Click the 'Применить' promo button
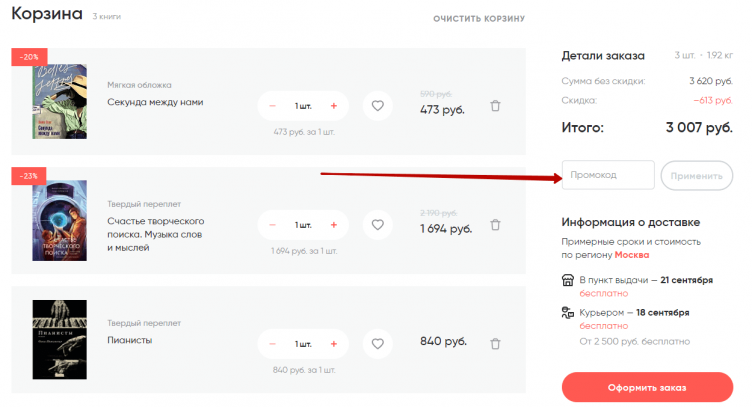The image size is (752, 407). pyautogui.click(x=697, y=176)
